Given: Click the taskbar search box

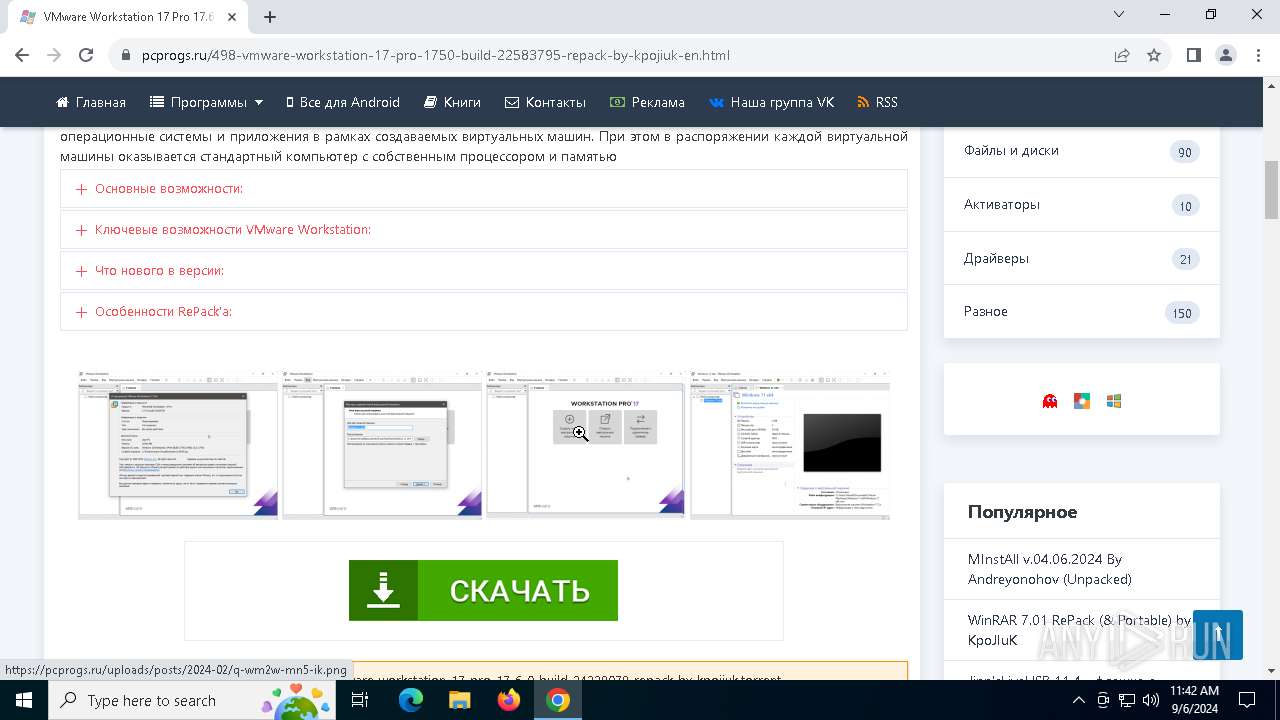Looking at the screenshot, I should tap(192, 700).
